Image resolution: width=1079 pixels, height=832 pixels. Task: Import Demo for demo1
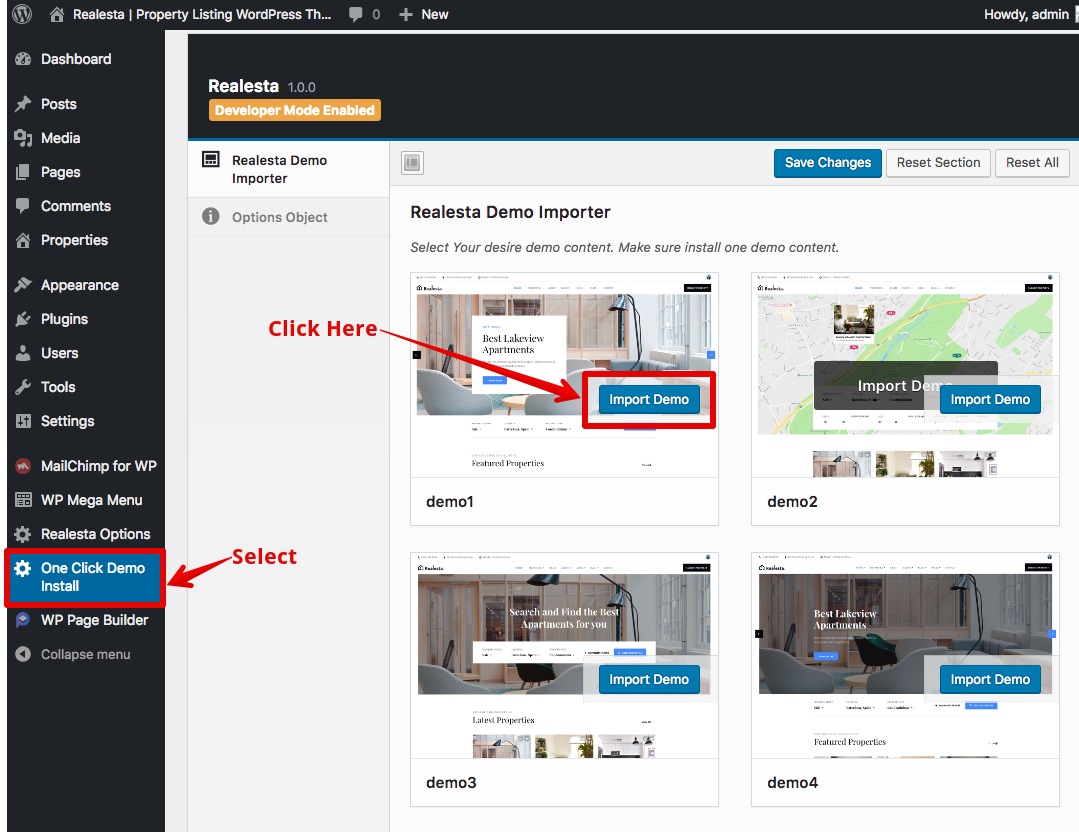coord(649,400)
